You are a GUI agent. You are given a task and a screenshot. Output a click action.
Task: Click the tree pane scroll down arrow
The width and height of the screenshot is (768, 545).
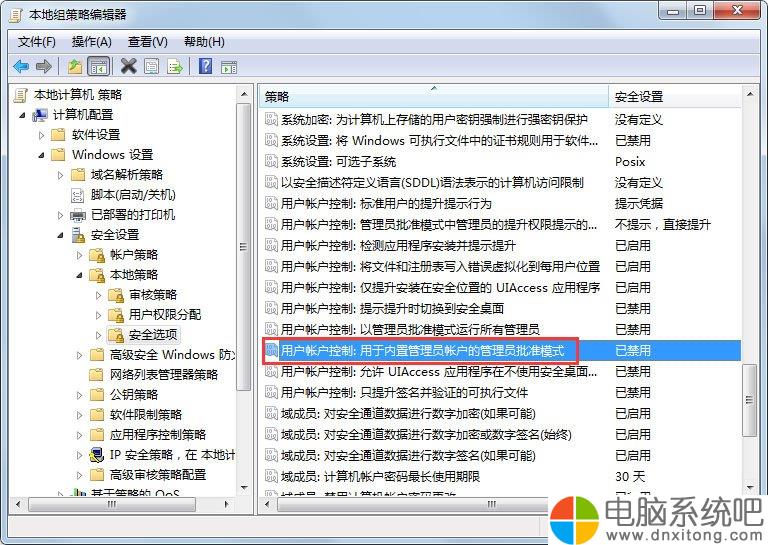244,488
